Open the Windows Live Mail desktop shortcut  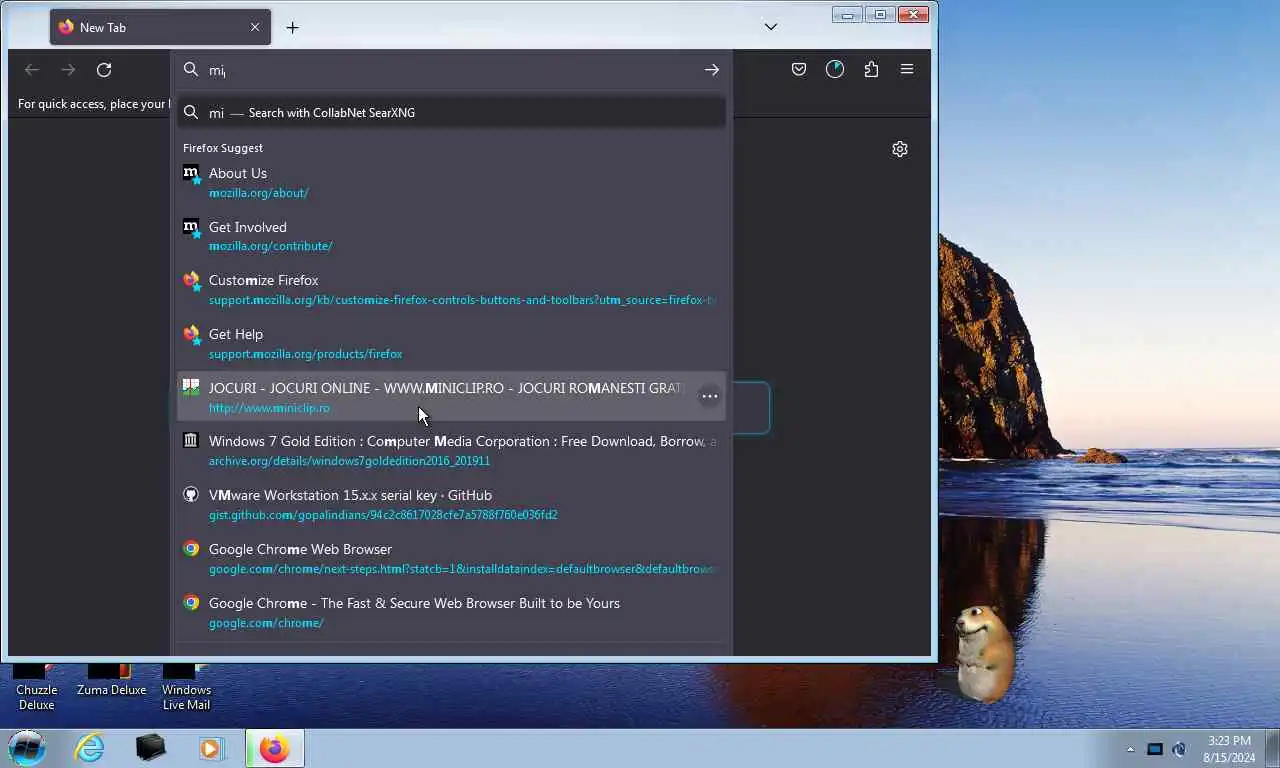point(187,687)
